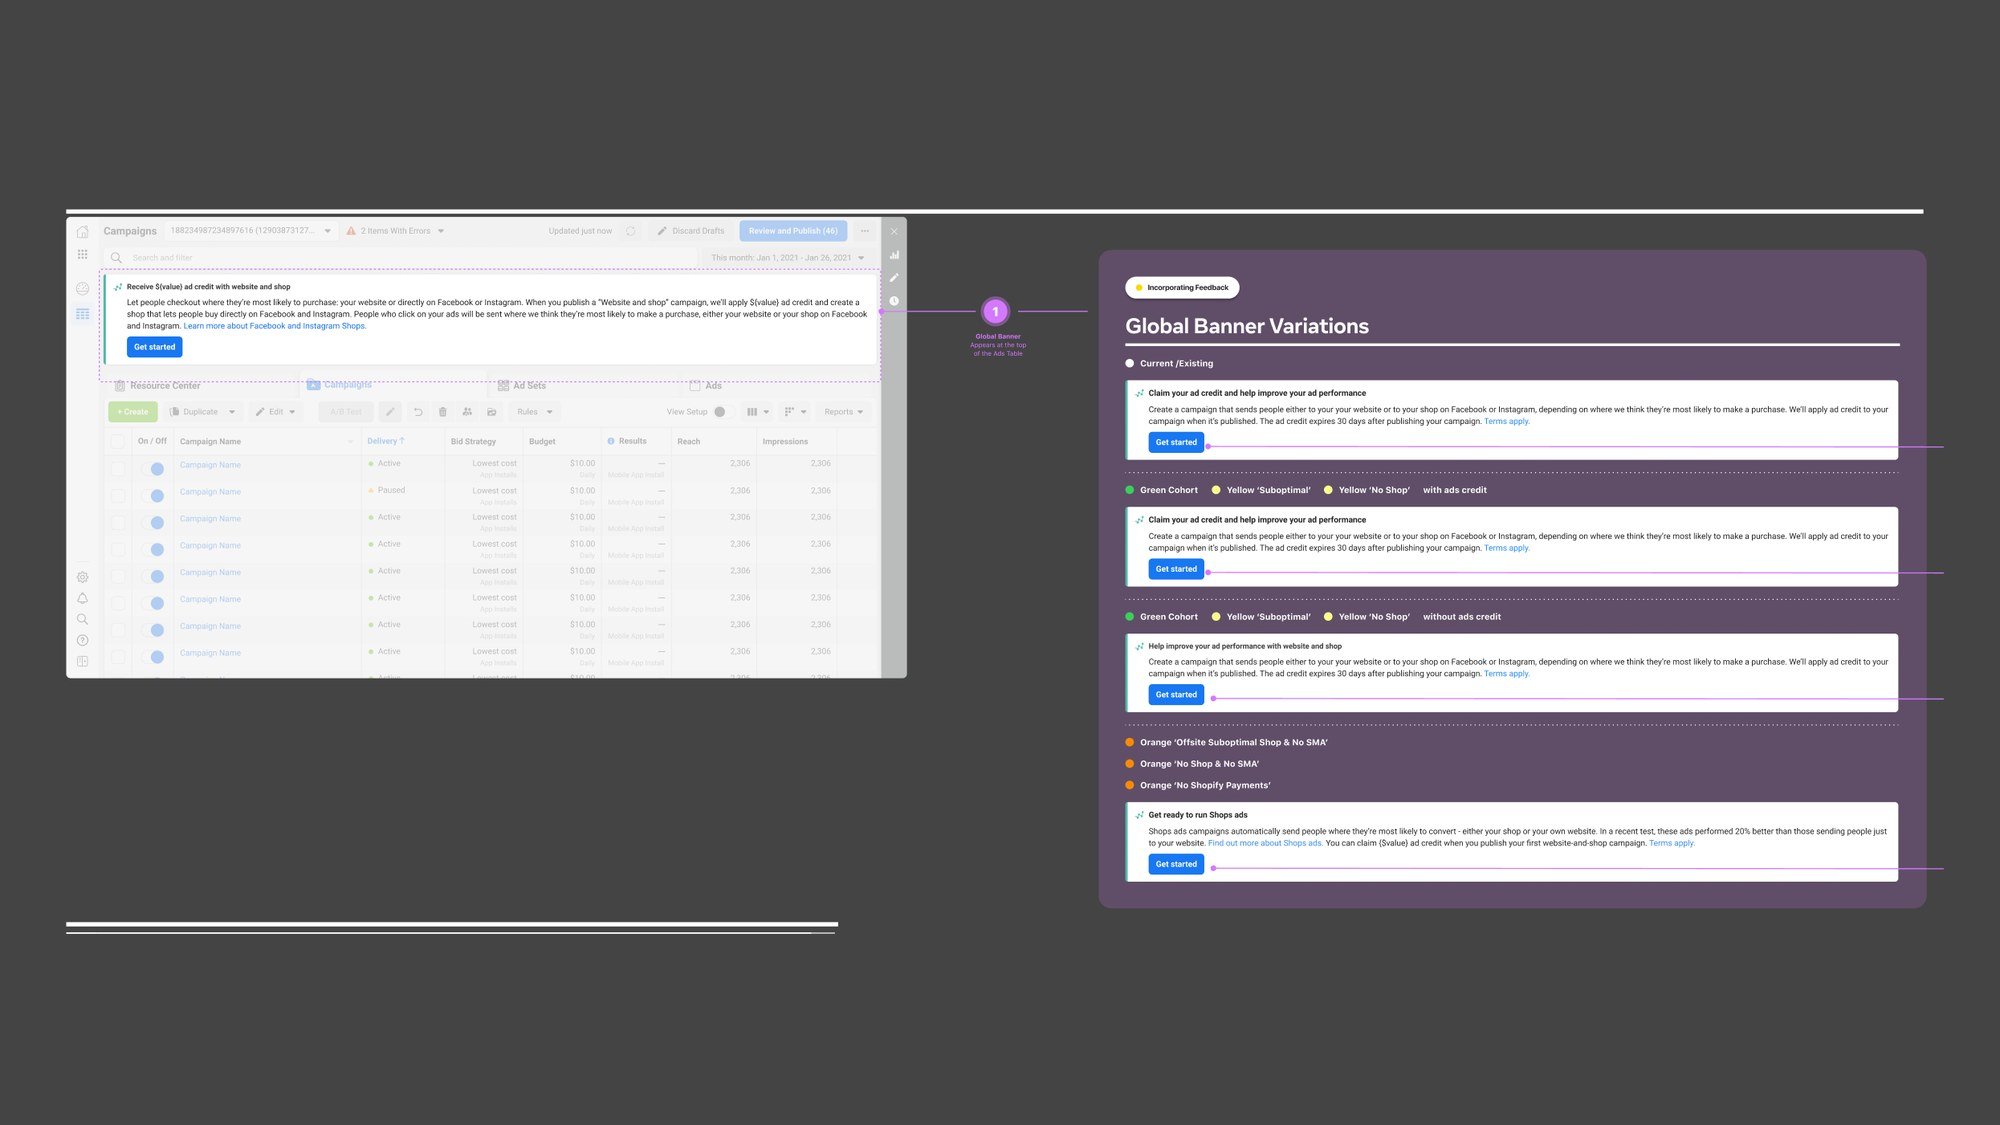Screen dimensions: 2000x1125
Task: Expand the Reports dropdown
Action: tap(843, 412)
